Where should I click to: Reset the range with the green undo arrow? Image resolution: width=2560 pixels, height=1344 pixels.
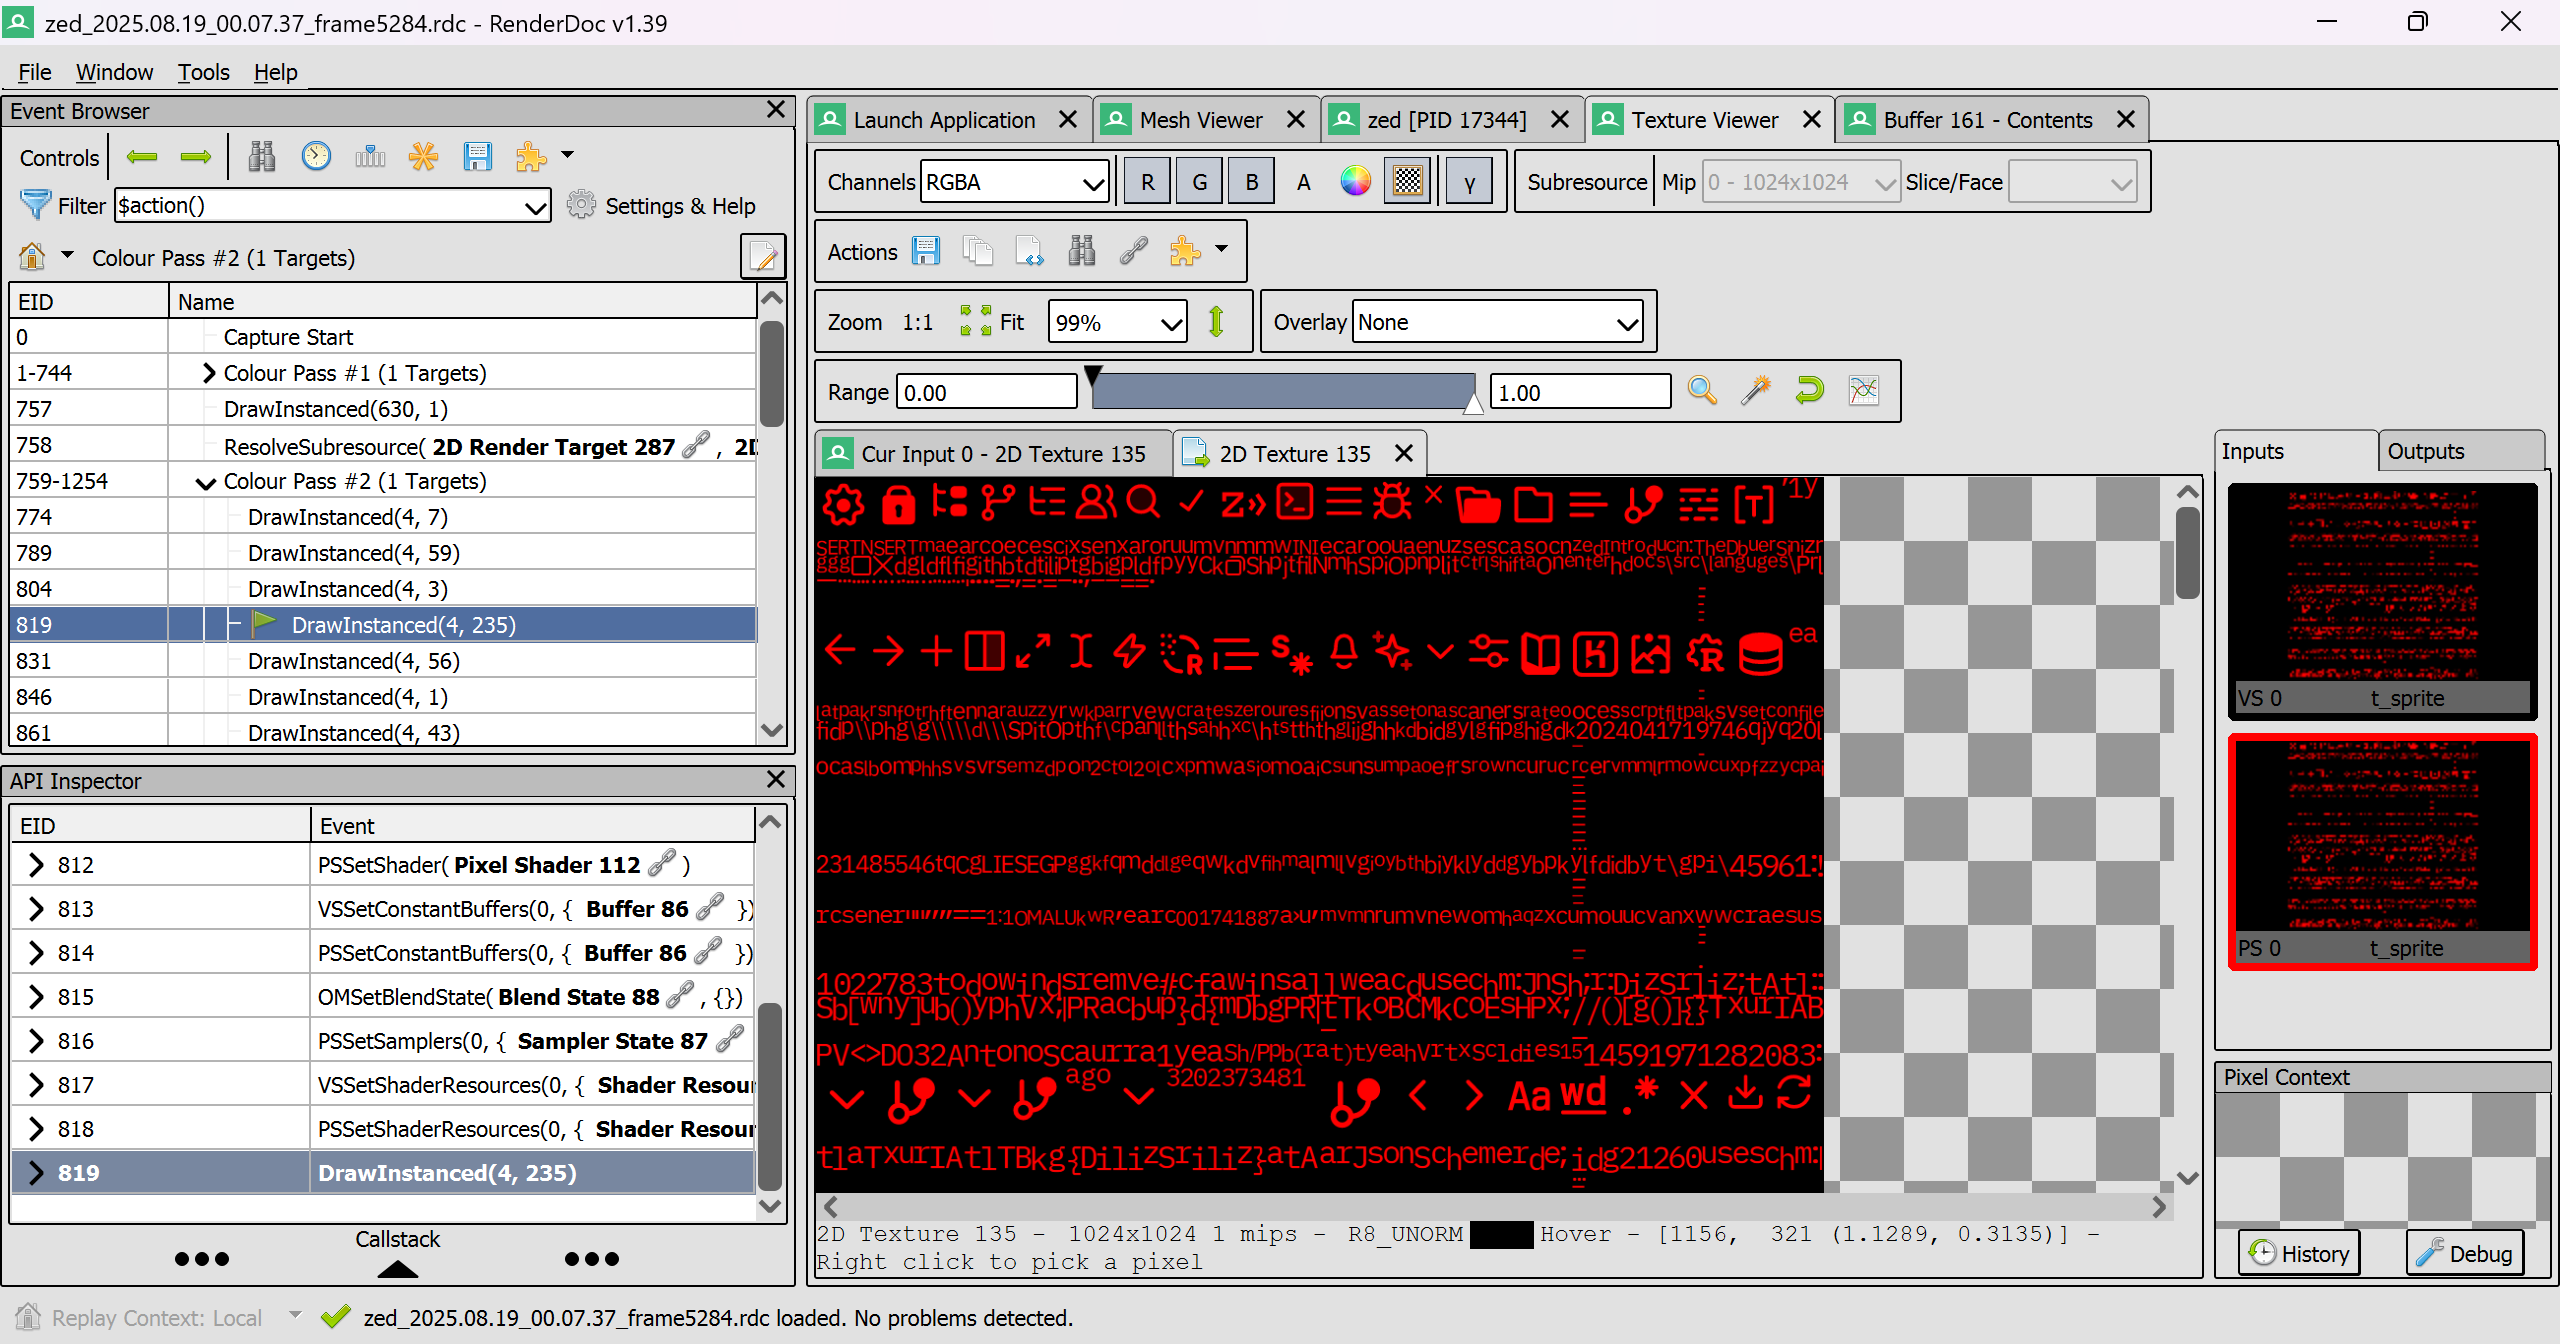pyautogui.click(x=1809, y=391)
